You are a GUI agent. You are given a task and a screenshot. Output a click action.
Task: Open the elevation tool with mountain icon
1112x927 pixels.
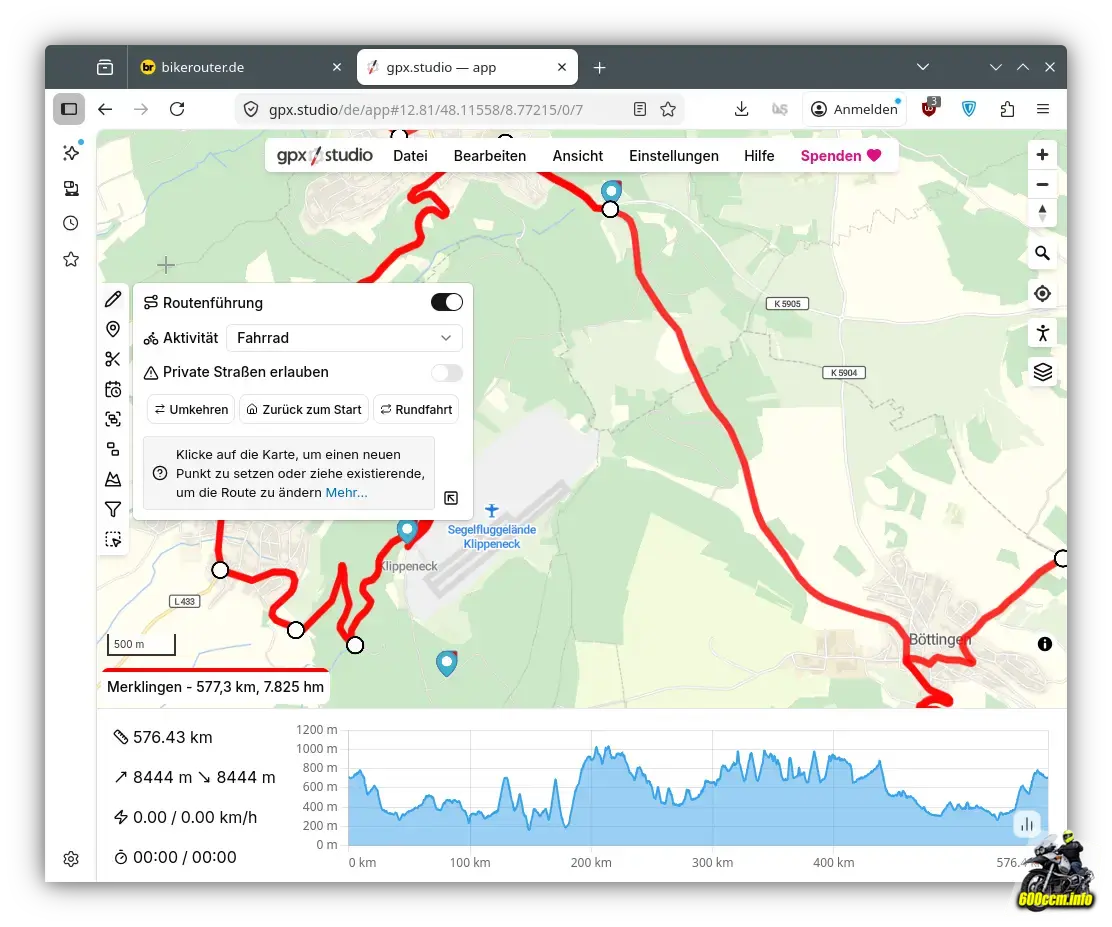(x=113, y=480)
